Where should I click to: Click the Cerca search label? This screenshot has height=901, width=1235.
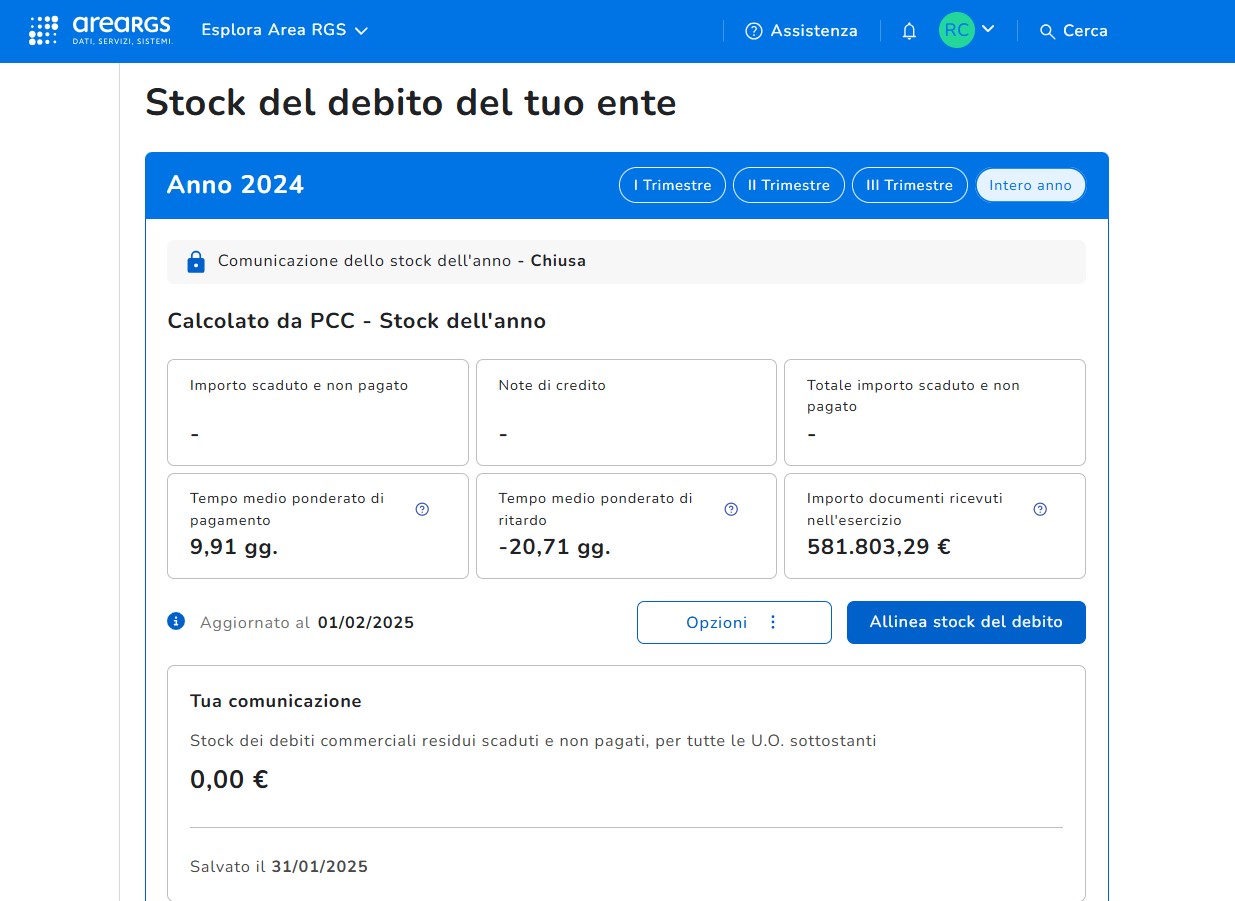(x=1085, y=31)
